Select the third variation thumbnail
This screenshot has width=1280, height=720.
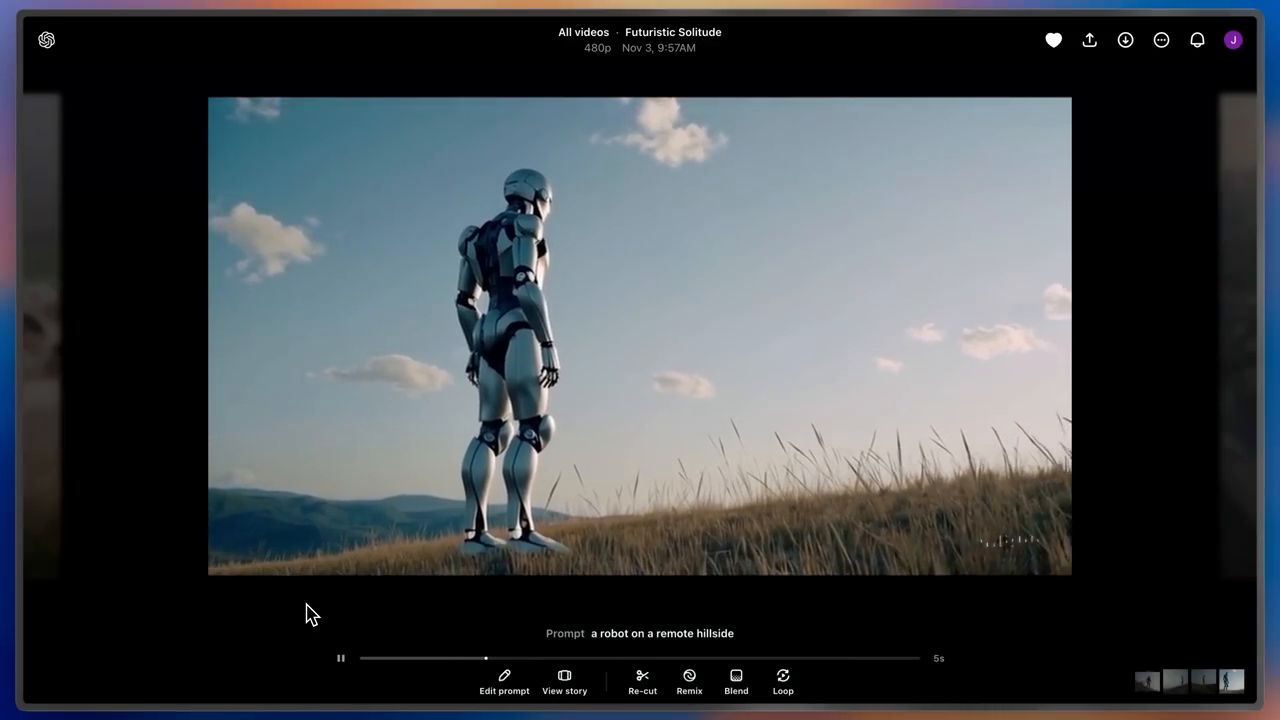point(1204,681)
